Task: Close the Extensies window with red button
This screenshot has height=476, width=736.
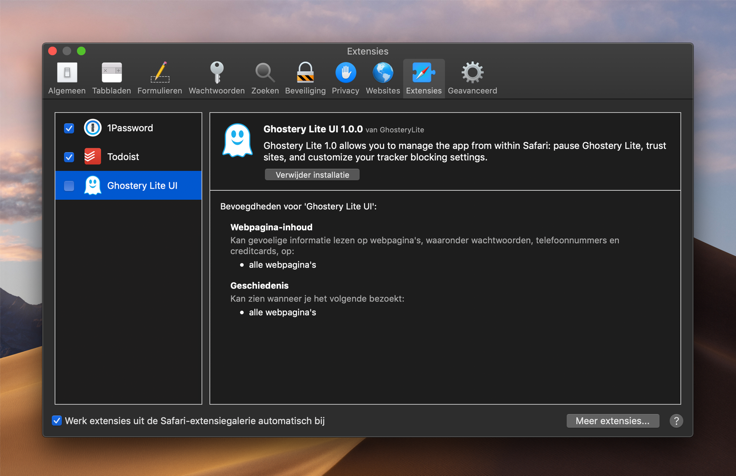Action: coord(53,51)
